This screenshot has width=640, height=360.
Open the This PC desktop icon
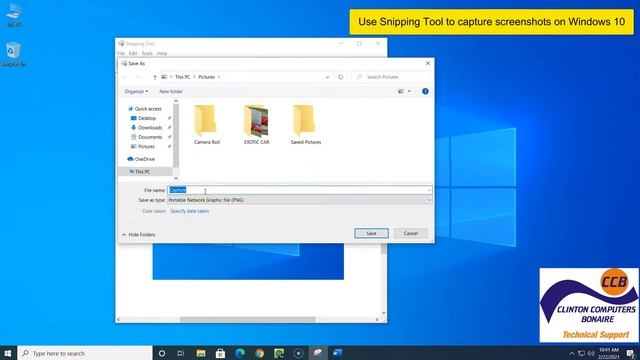[14, 15]
